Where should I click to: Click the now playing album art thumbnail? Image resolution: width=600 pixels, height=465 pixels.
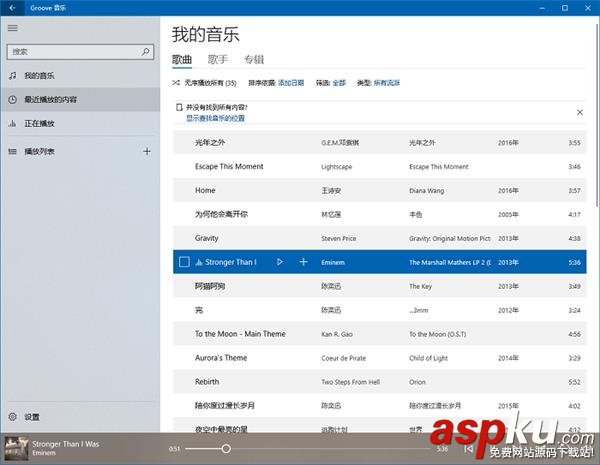pos(16,448)
